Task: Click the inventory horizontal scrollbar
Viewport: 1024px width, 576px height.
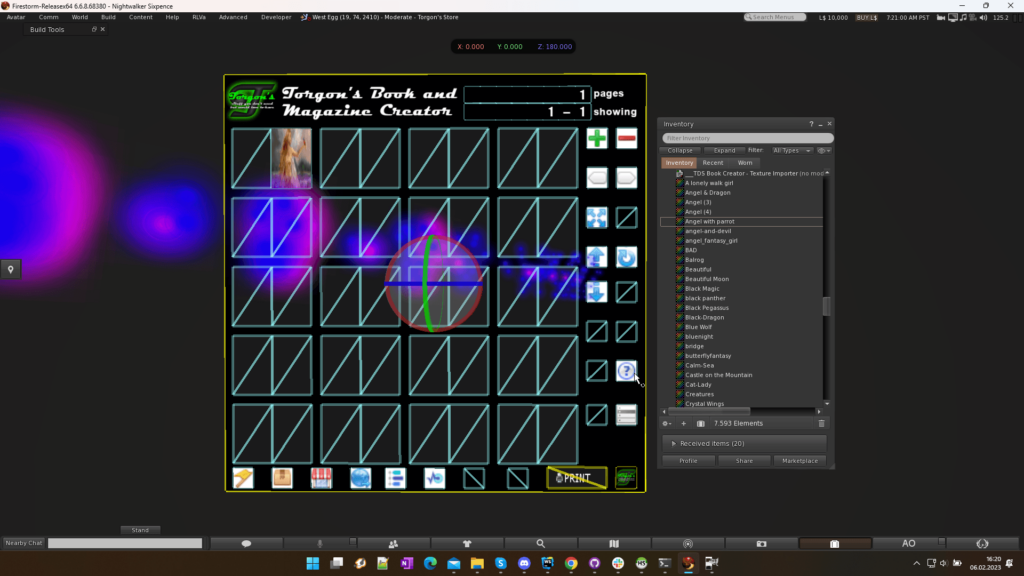Action: [709, 411]
